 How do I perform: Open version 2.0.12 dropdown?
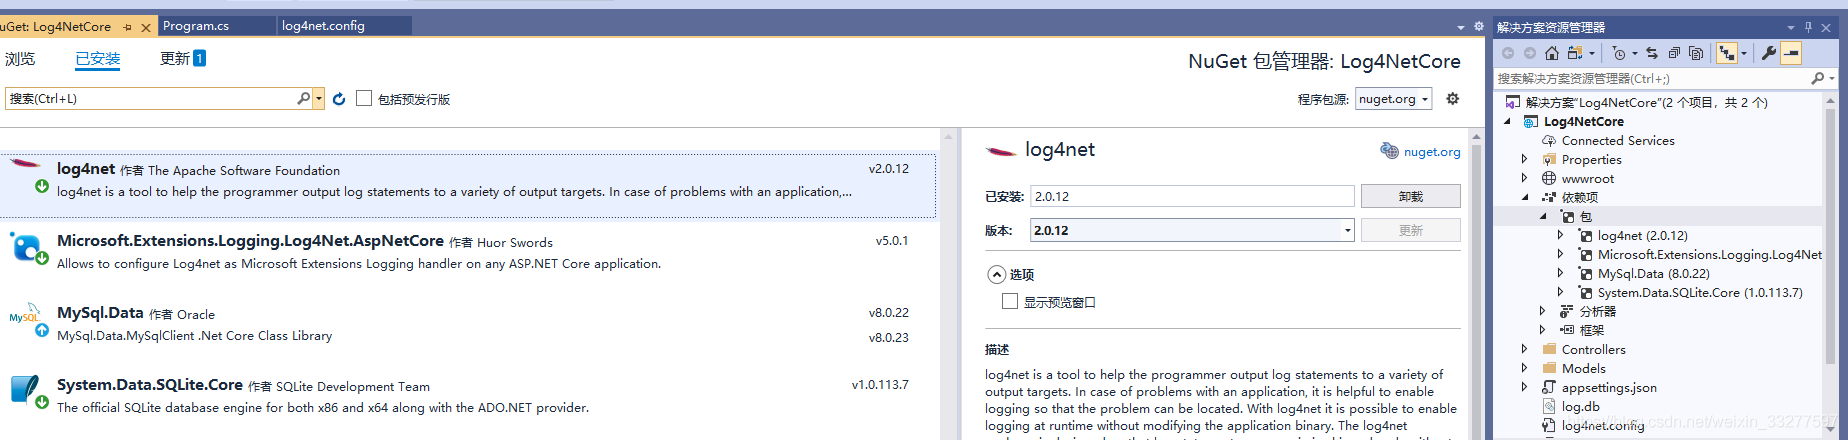(1347, 230)
